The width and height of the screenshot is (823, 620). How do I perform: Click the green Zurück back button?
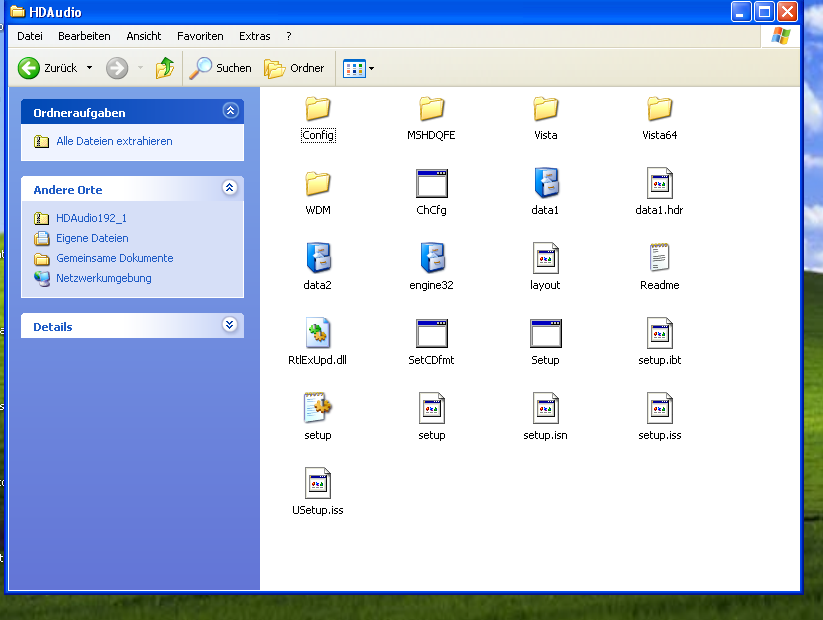48,68
